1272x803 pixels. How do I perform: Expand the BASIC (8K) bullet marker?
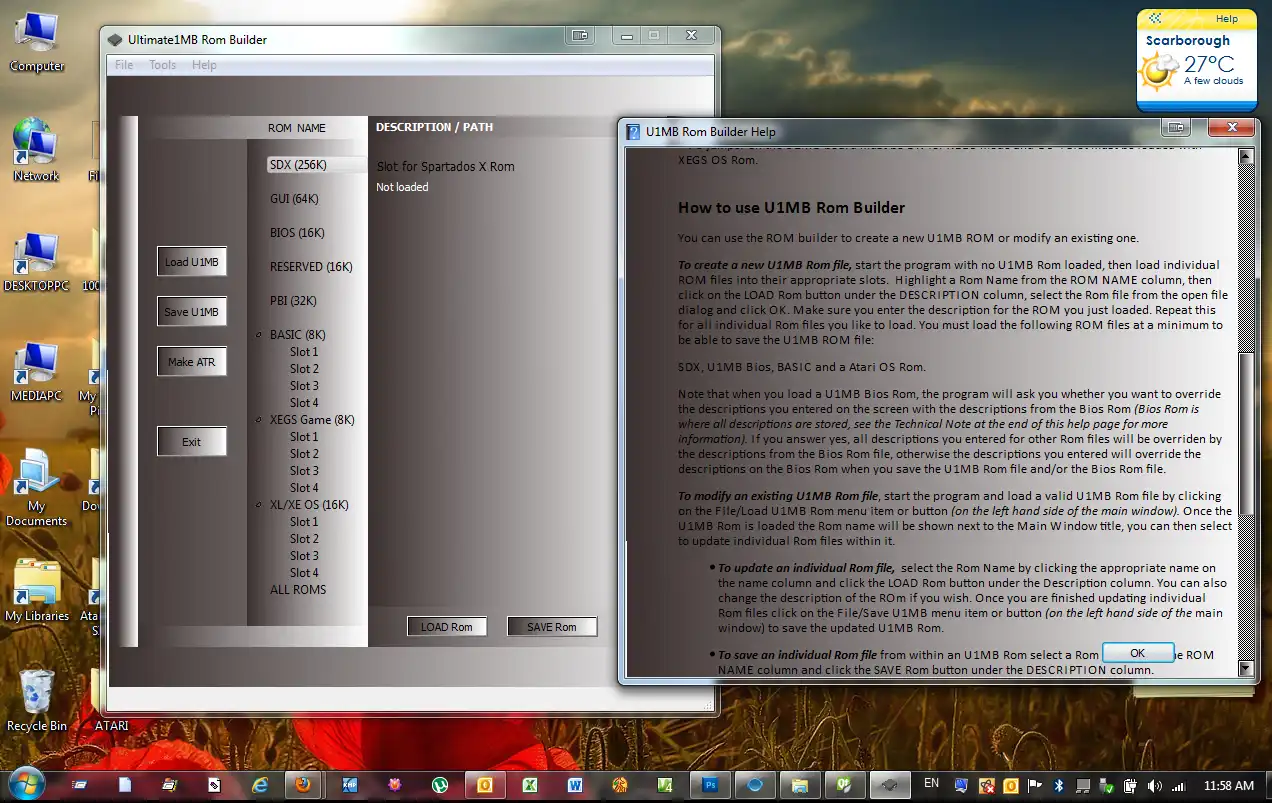[259, 335]
